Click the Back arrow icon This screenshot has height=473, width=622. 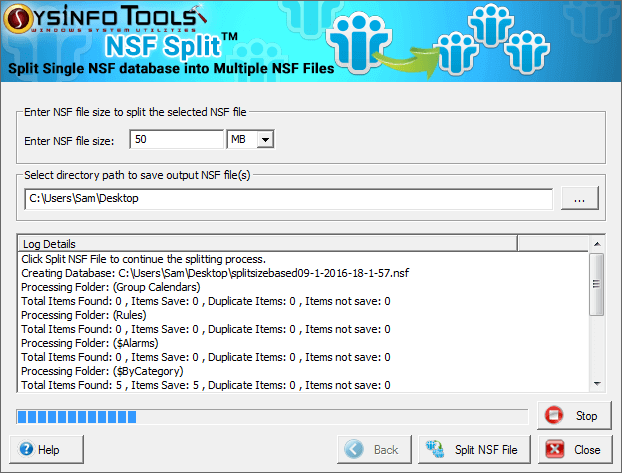click(x=354, y=449)
